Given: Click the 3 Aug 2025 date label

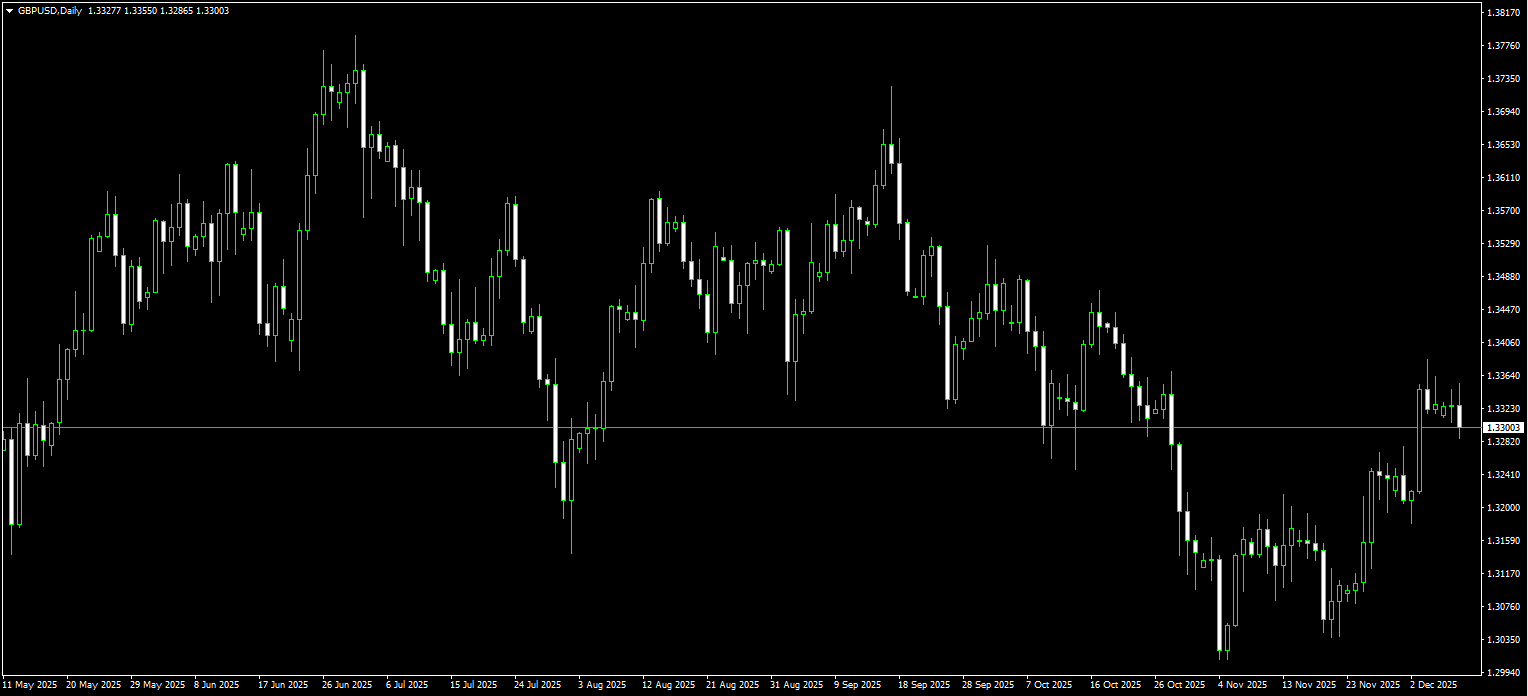Looking at the screenshot, I should [602, 685].
